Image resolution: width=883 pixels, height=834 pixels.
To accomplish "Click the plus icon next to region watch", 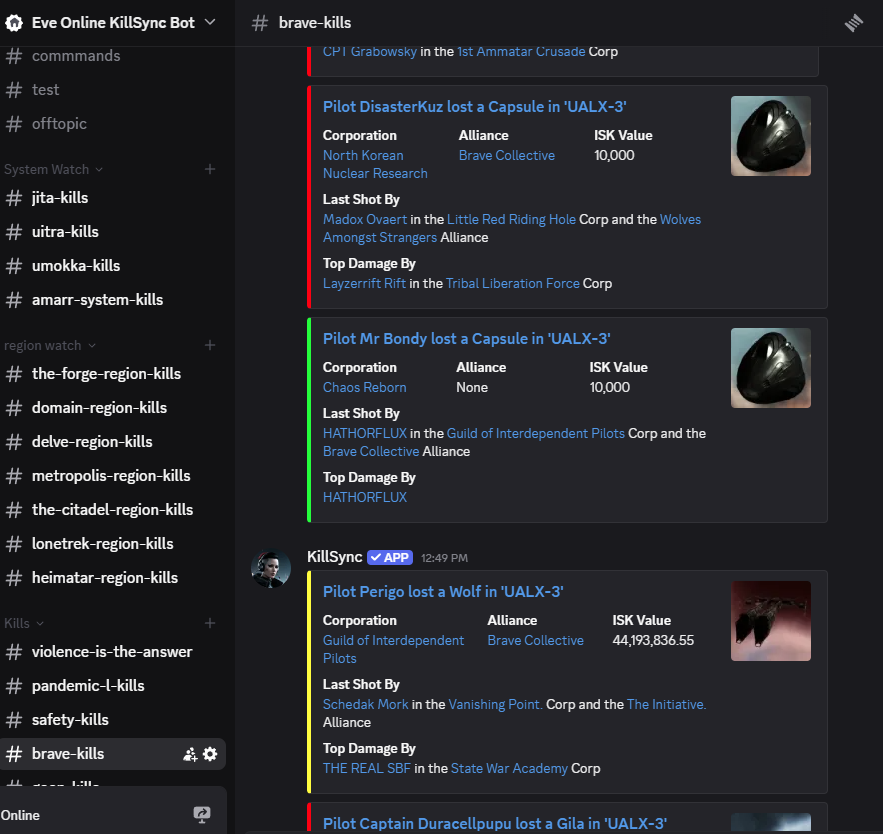I will [210, 346].
